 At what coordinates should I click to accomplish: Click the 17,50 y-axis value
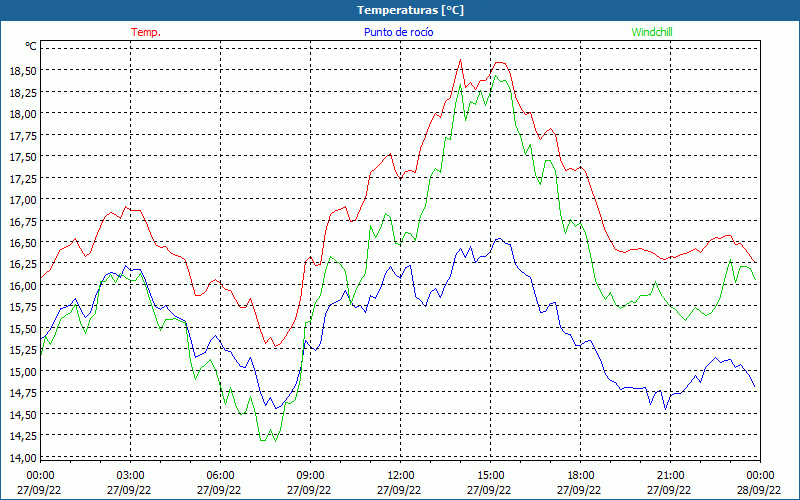23,157
